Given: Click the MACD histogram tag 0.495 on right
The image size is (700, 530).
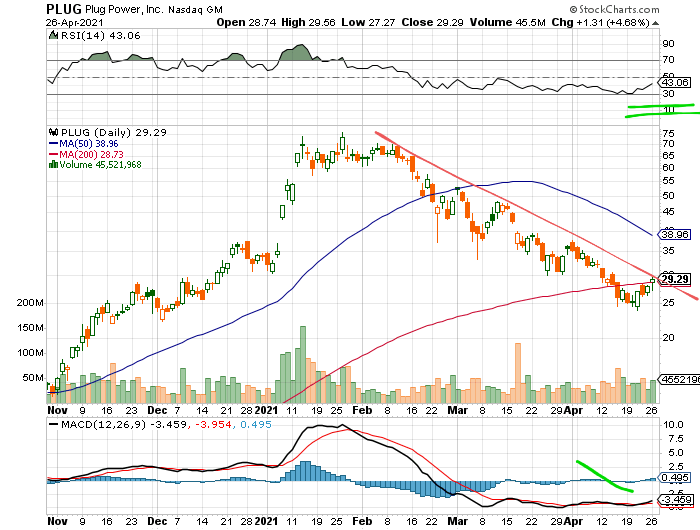Looking at the screenshot, I should tap(675, 478).
